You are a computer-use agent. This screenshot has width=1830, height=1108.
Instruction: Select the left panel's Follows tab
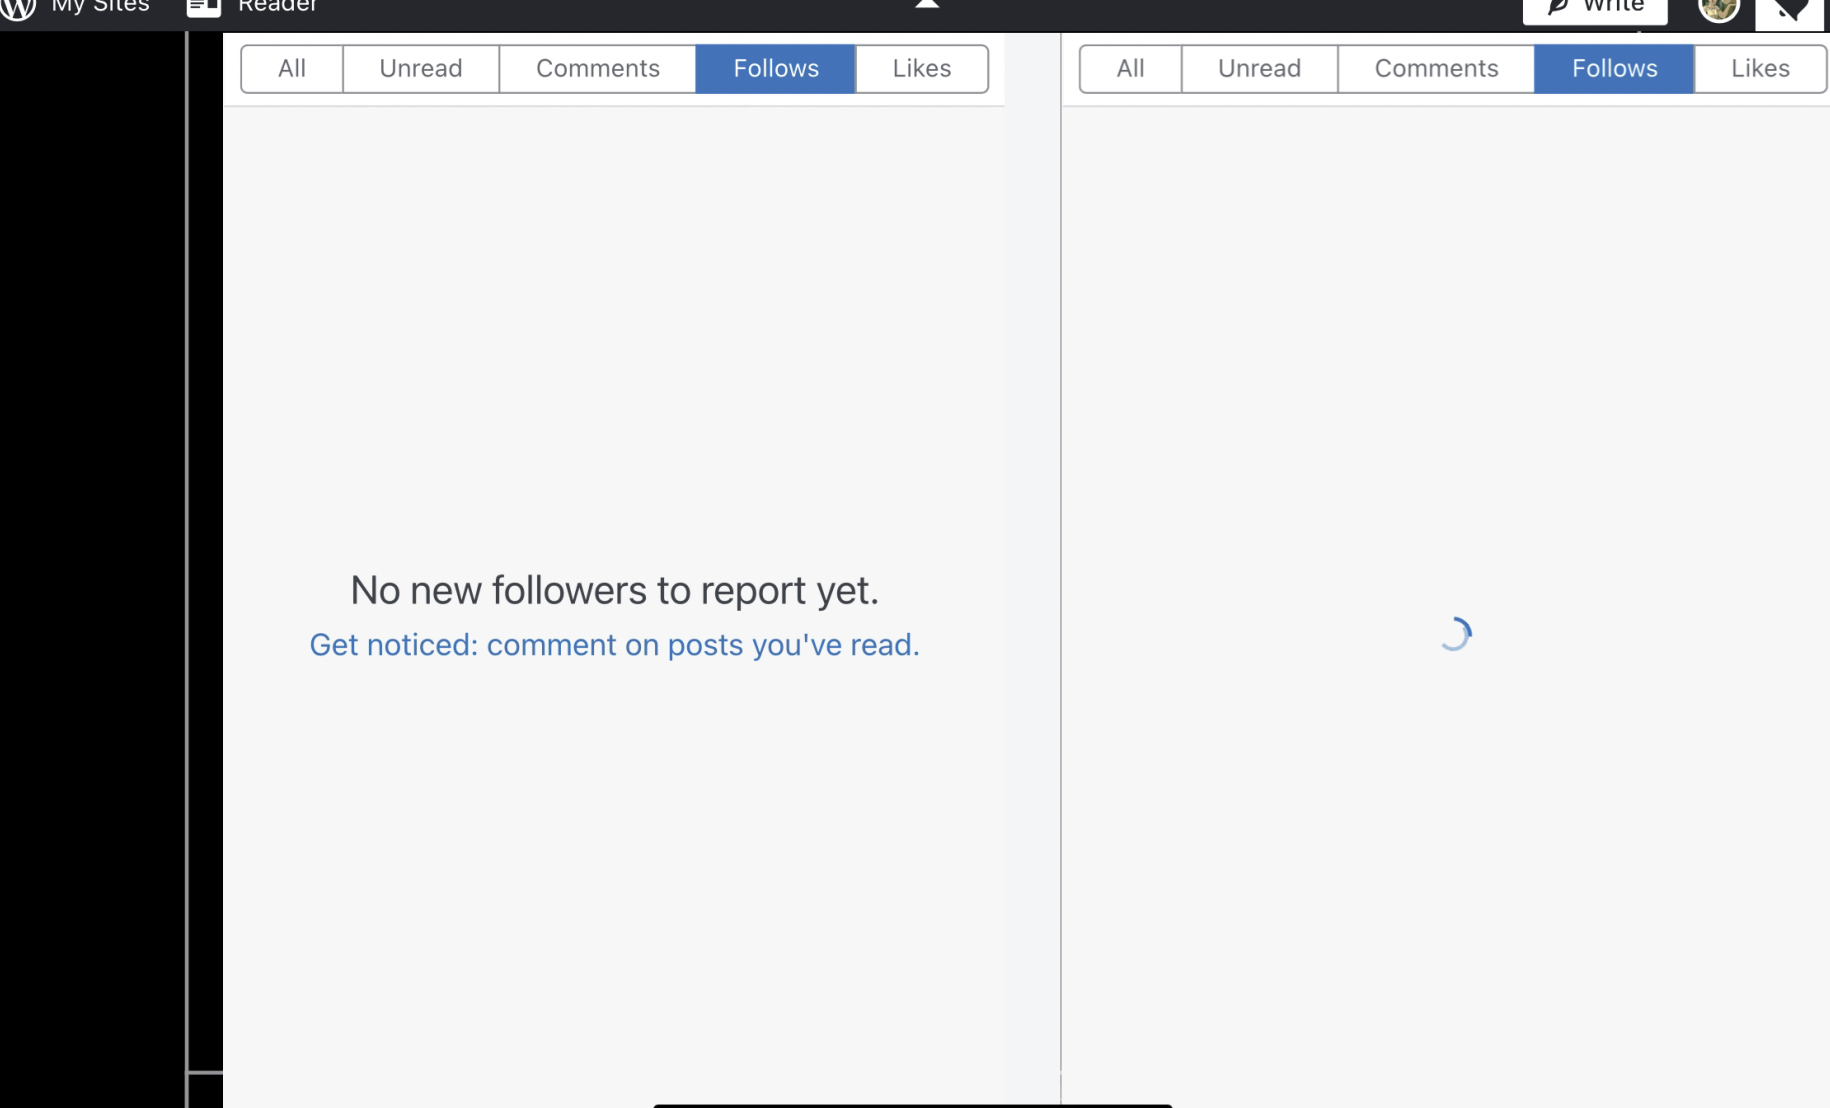coord(776,69)
